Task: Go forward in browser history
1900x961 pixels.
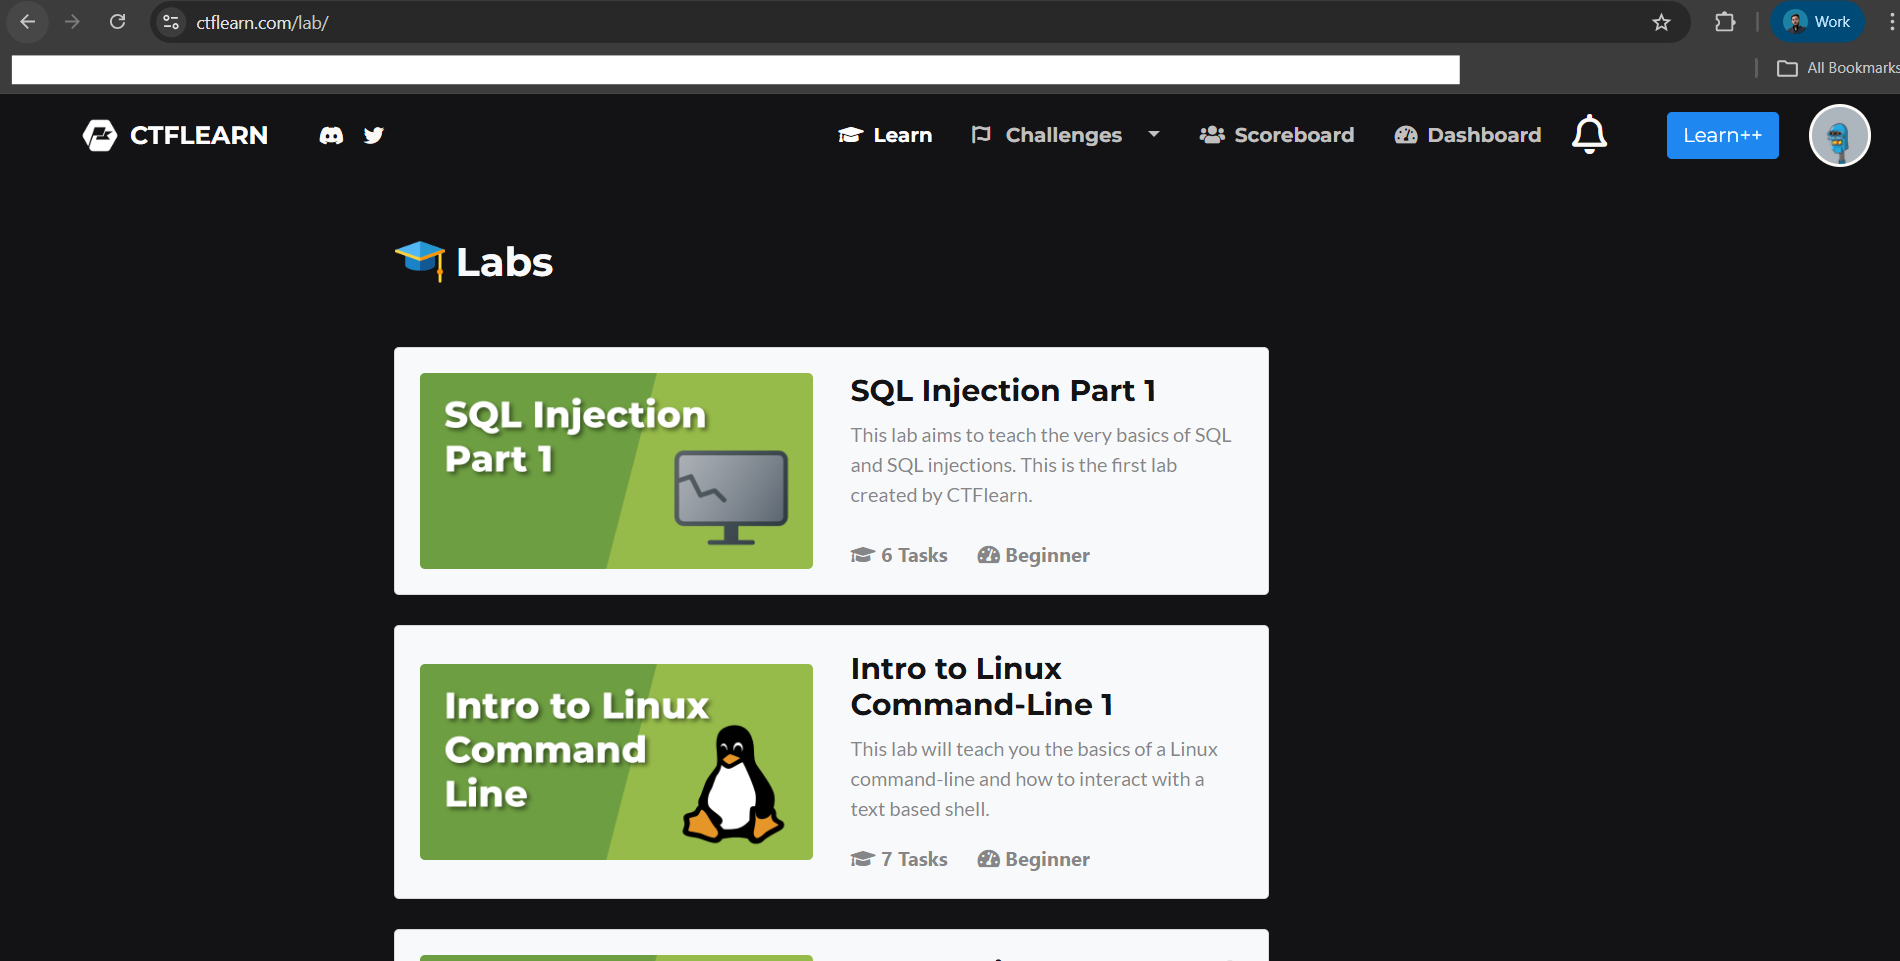Action: 72,22
